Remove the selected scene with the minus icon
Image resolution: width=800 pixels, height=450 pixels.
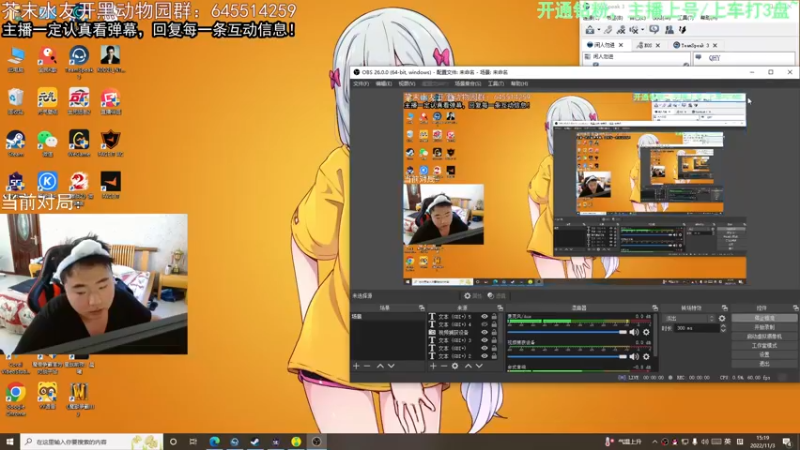pyautogui.click(x=367, y=366)
